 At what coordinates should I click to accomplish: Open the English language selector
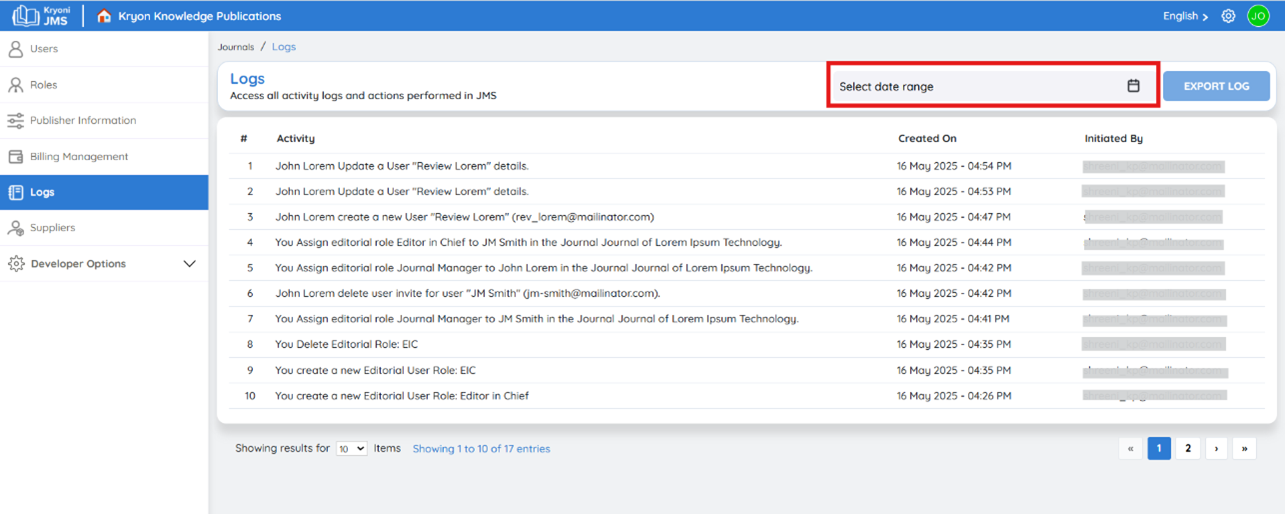tap(1185, 16)
